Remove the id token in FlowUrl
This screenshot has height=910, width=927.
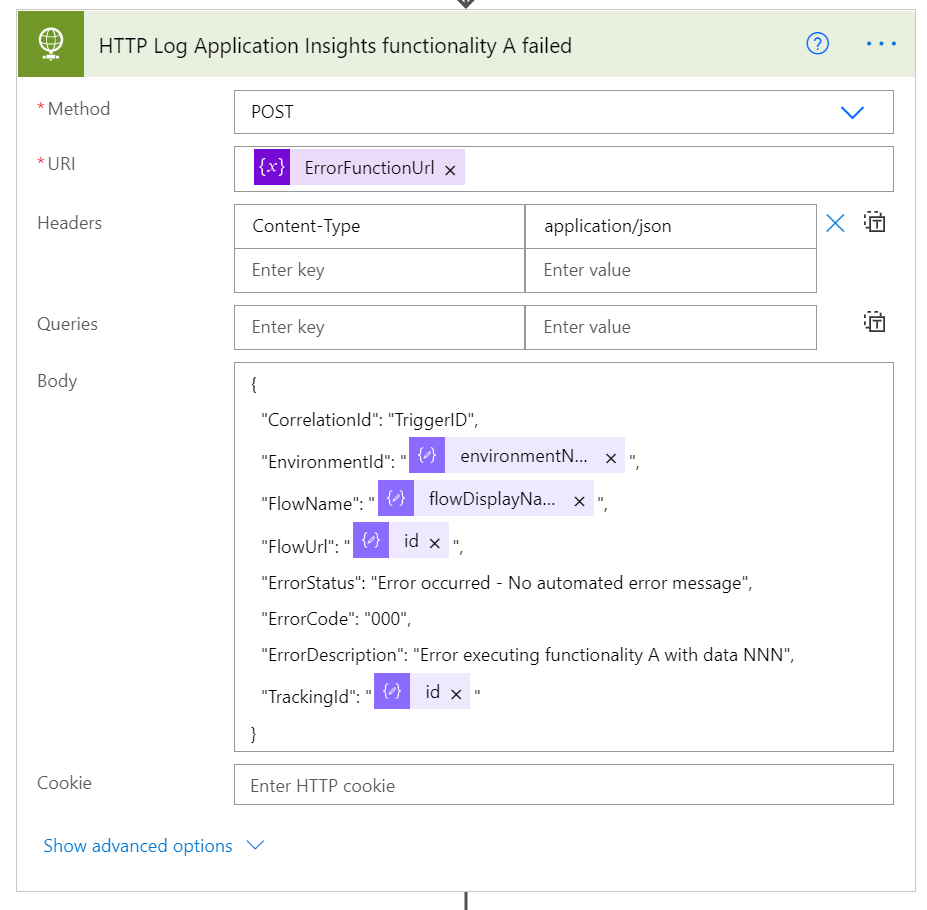coord(434,543)
